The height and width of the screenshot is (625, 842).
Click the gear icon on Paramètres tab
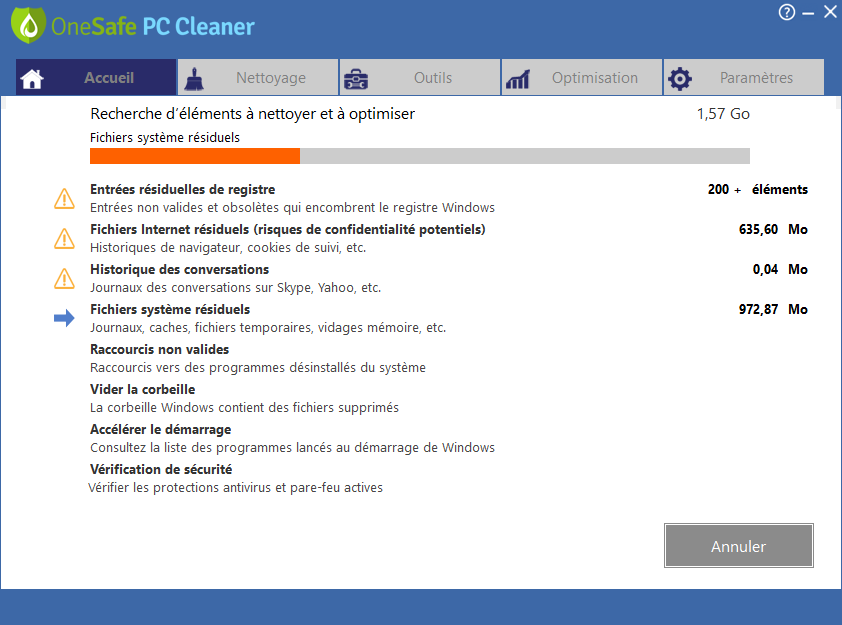coord(680,79)
